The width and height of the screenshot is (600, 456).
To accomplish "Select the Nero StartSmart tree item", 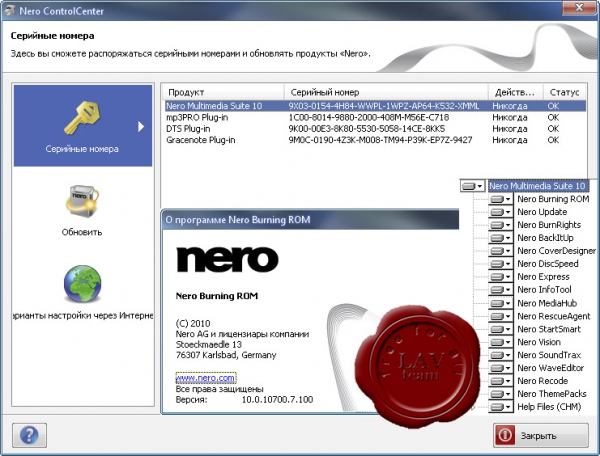I will point(549,330).
